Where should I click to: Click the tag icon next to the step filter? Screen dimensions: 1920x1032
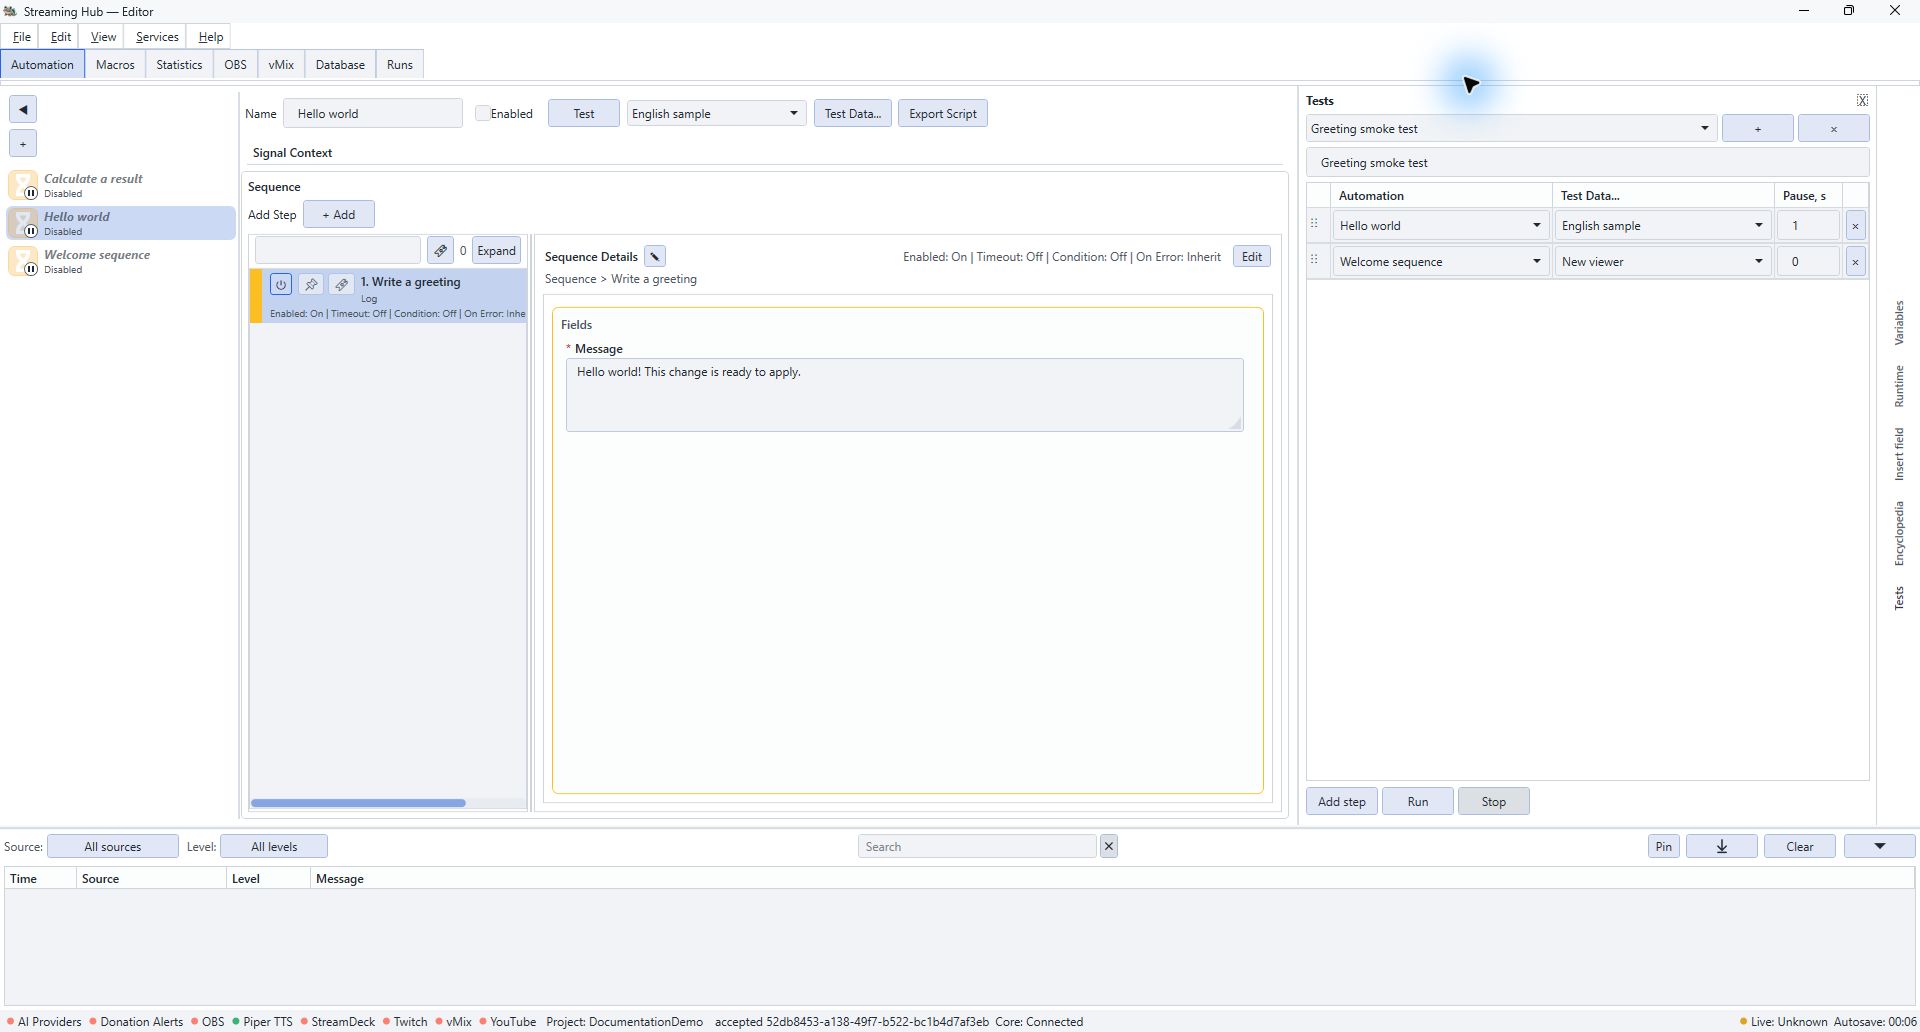[440, 250]
